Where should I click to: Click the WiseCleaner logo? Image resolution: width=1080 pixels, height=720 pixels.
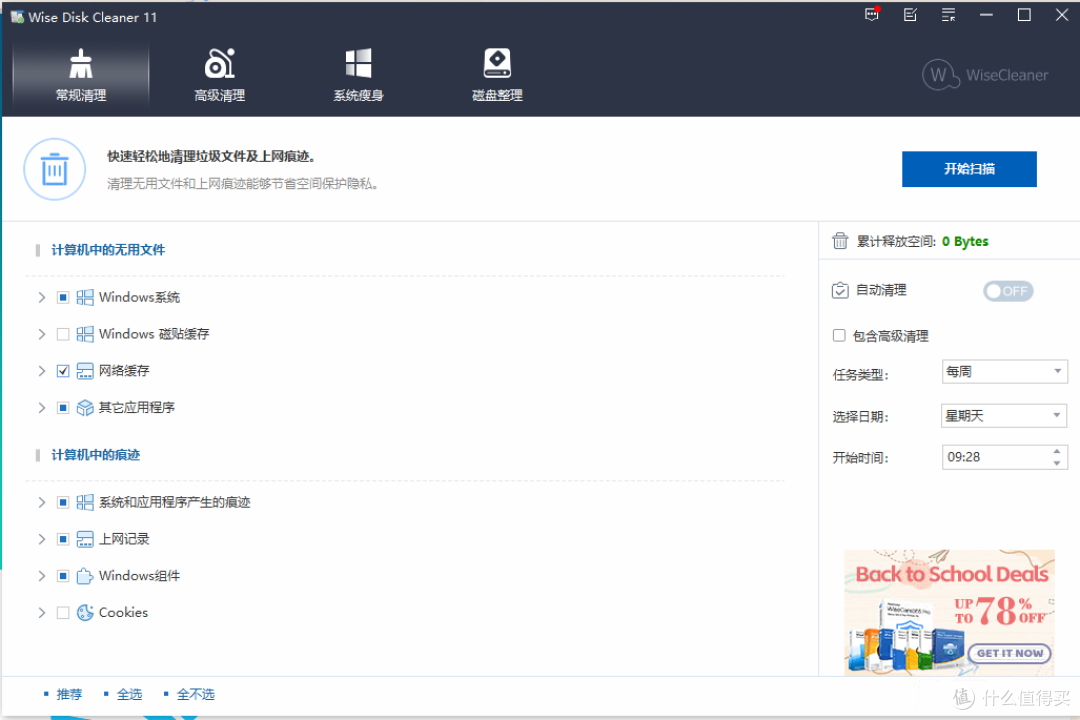[x=985, y=75]
